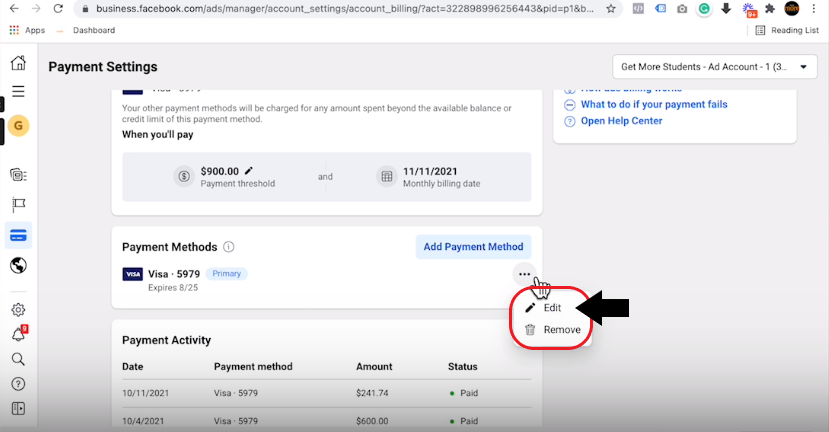The width and height of the screenshot is (829, 432).
Task: Click the Payment Activity heading
Action: click(x=167, y=340)
